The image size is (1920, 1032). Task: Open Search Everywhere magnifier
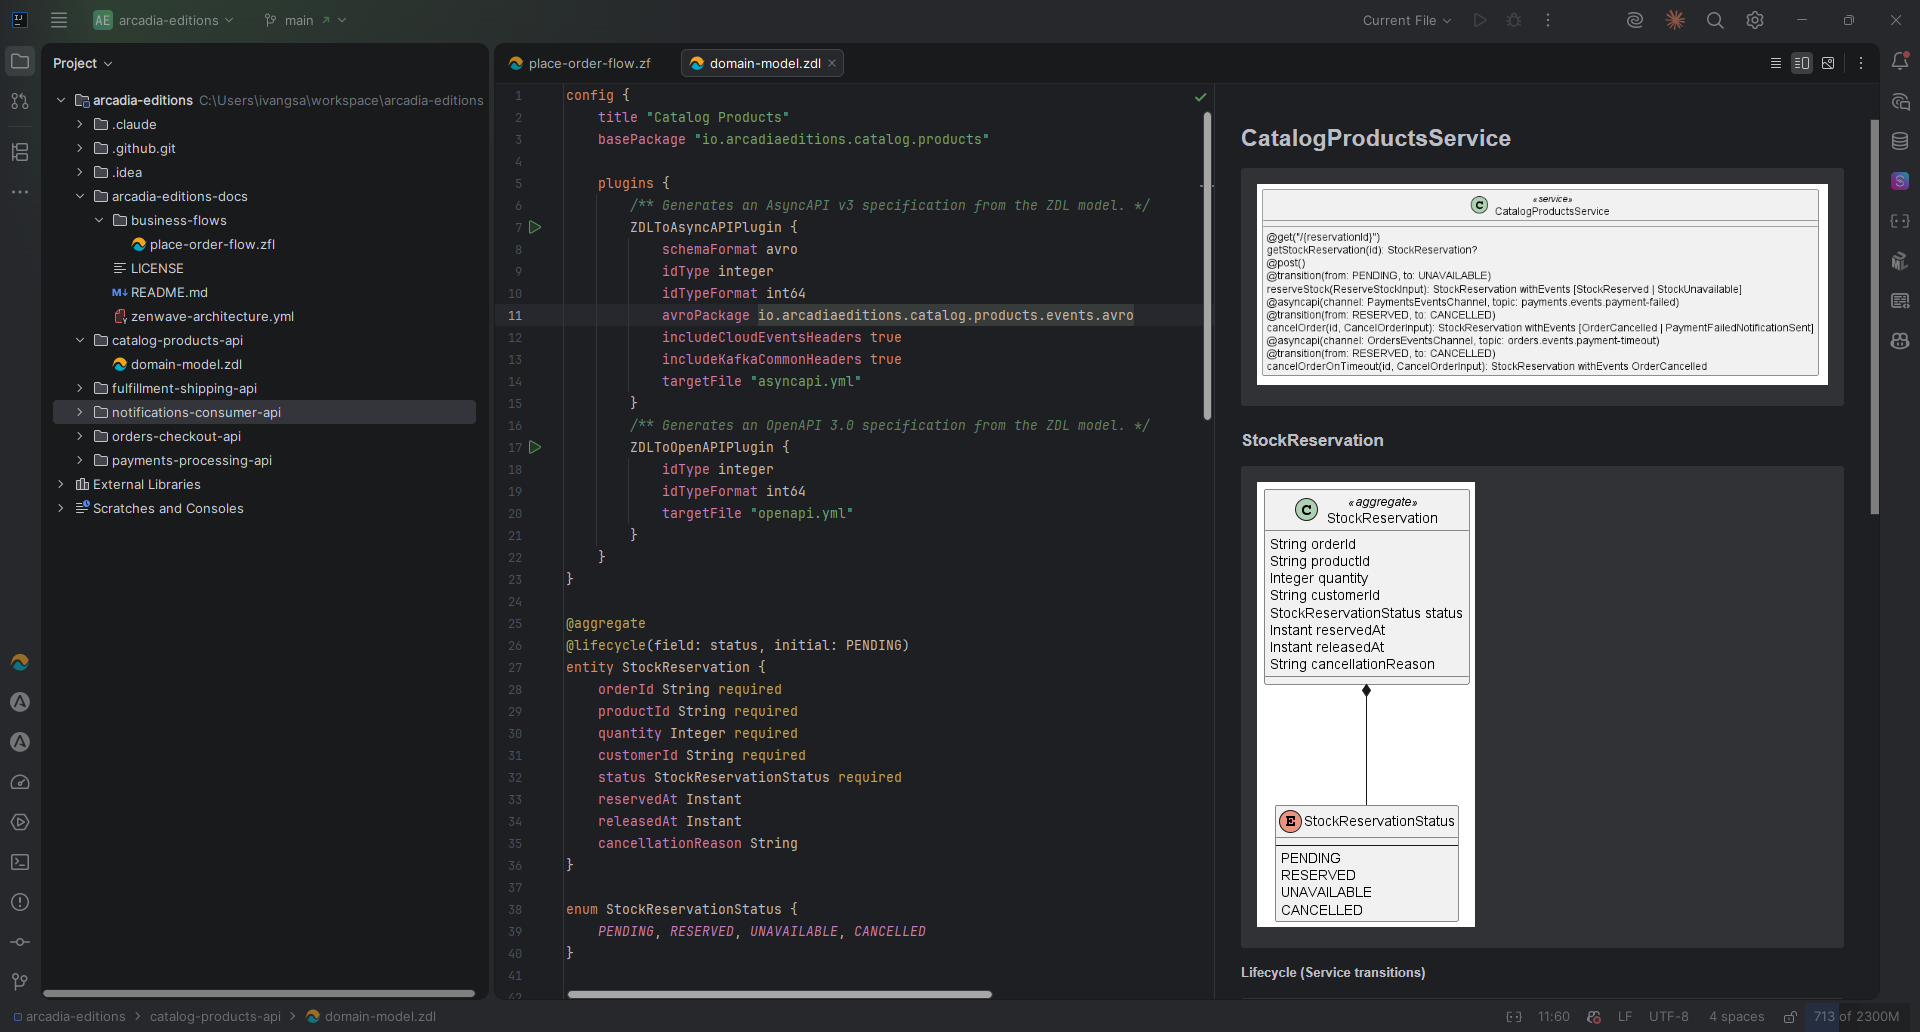(x=1715, y=20)
